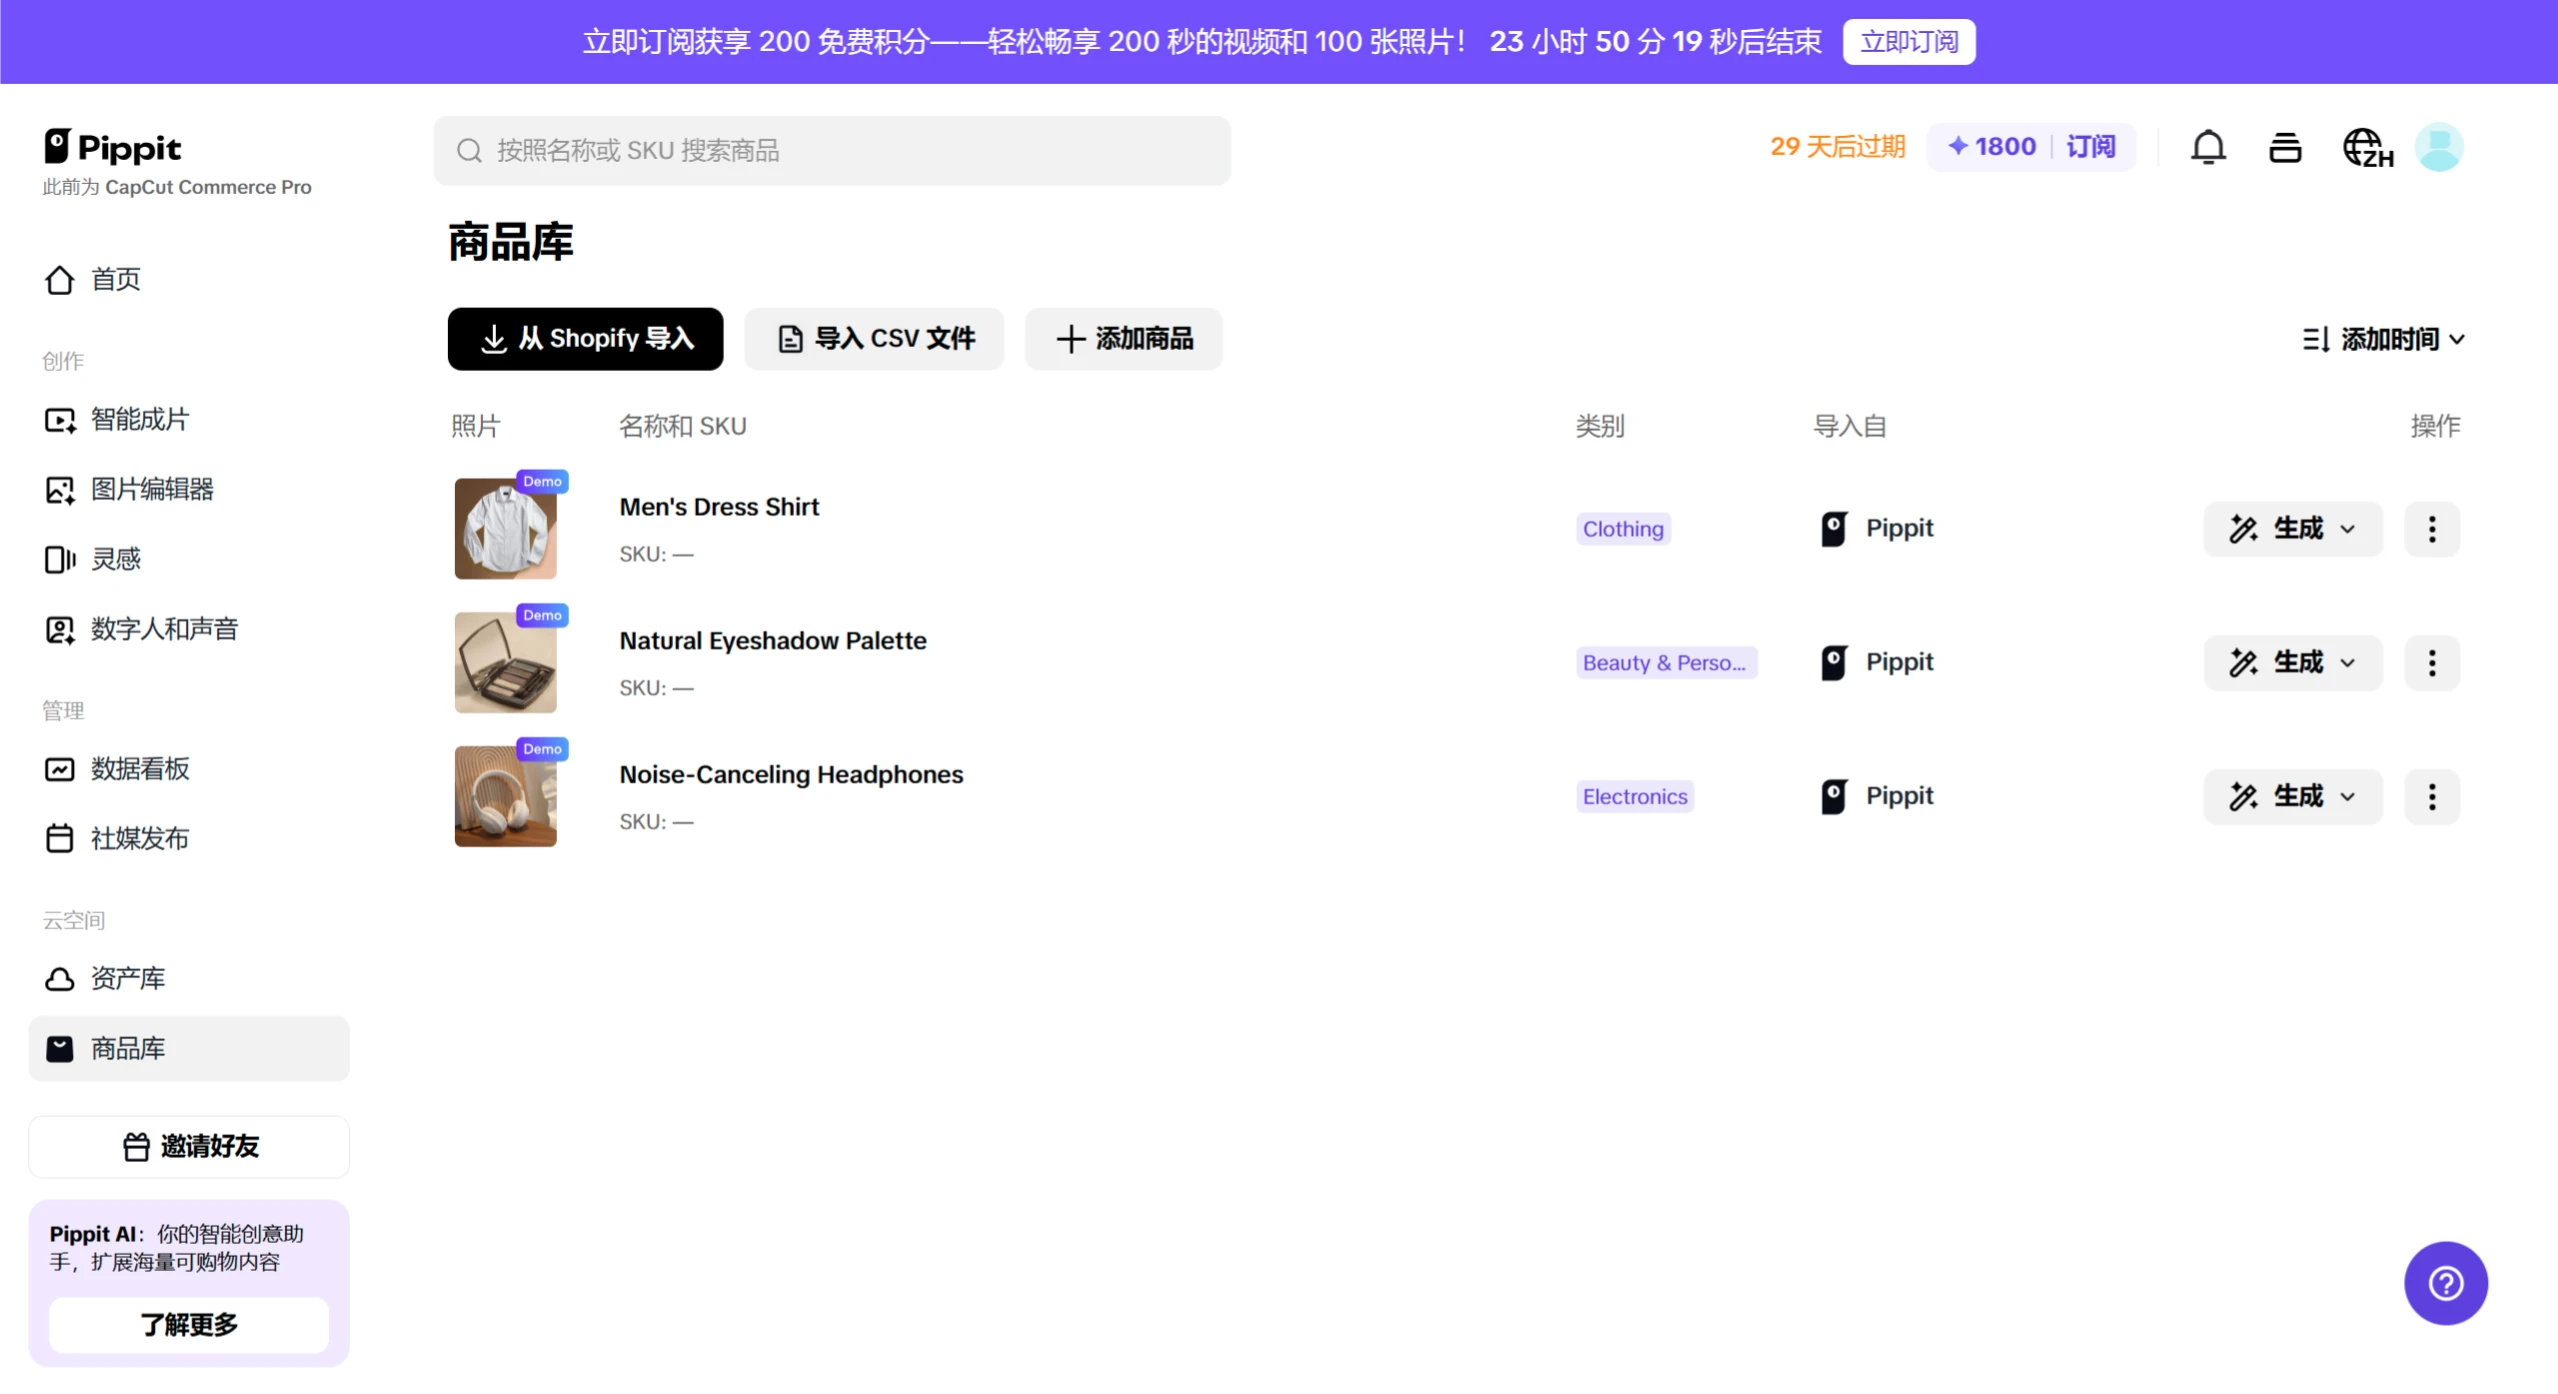
Task: Click the Men's Dress Shirt thumbnail
Action: pos(505,529)
